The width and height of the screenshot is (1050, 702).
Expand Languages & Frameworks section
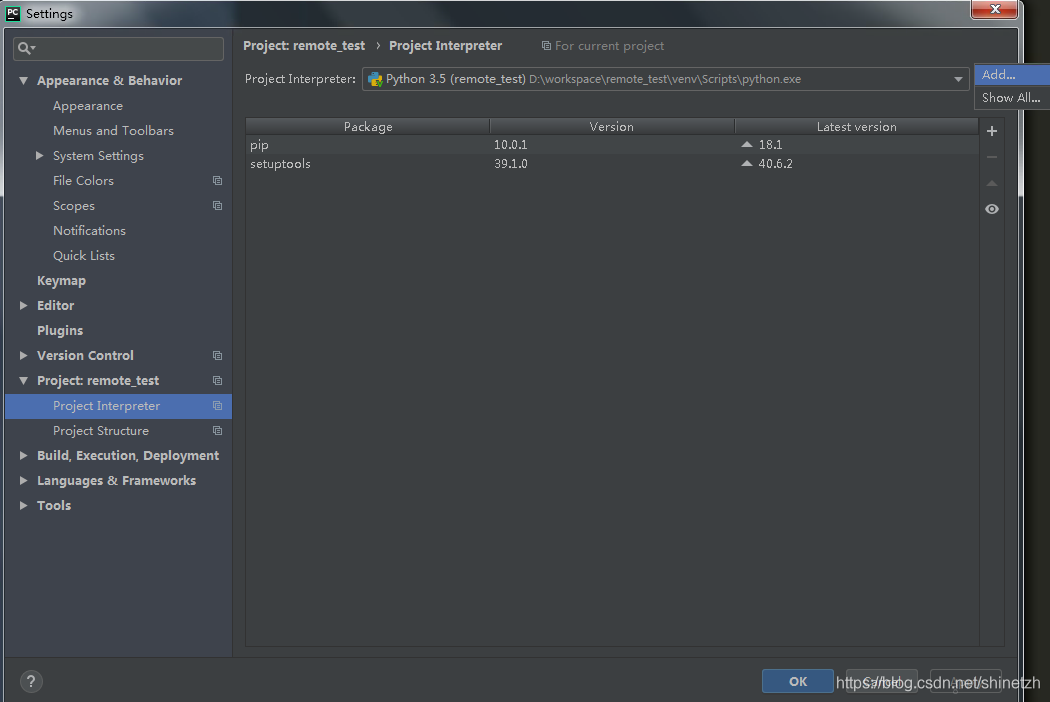23,480
